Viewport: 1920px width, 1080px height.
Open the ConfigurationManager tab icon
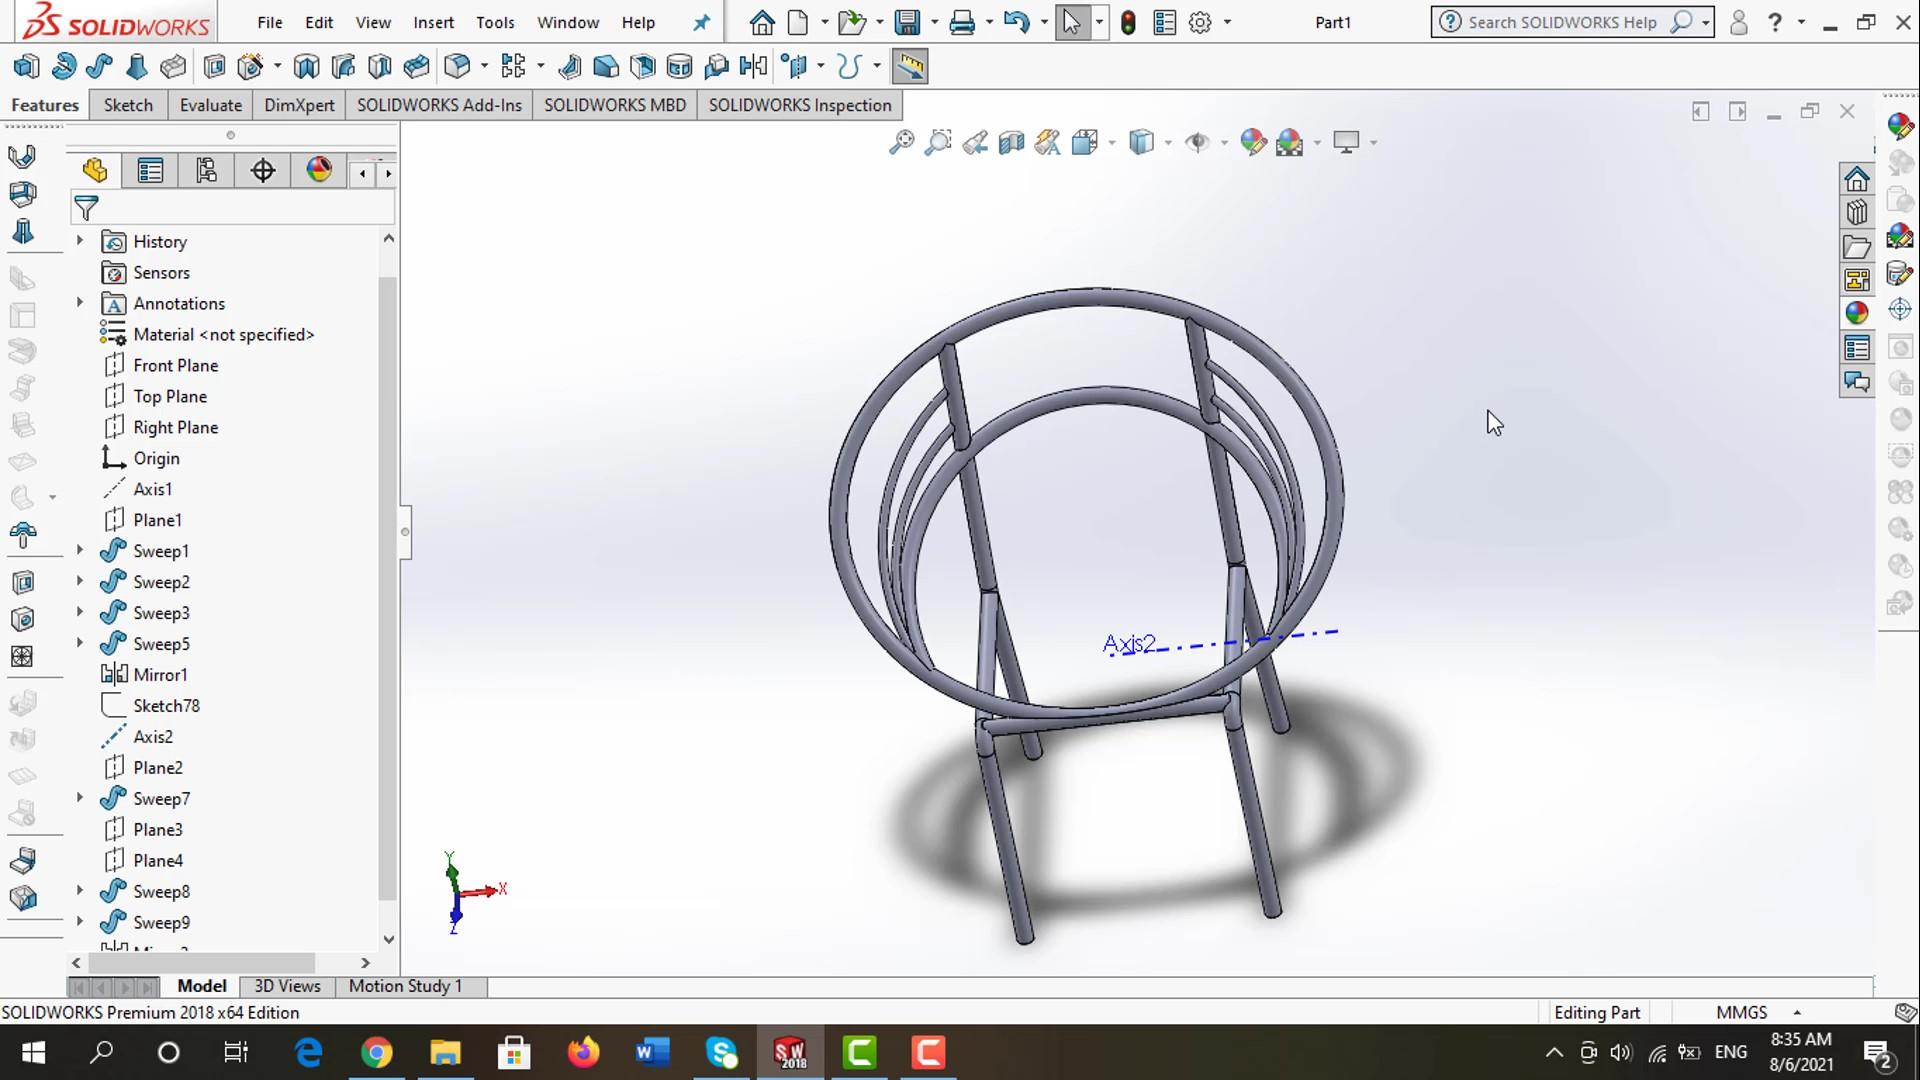click(206, 171)
